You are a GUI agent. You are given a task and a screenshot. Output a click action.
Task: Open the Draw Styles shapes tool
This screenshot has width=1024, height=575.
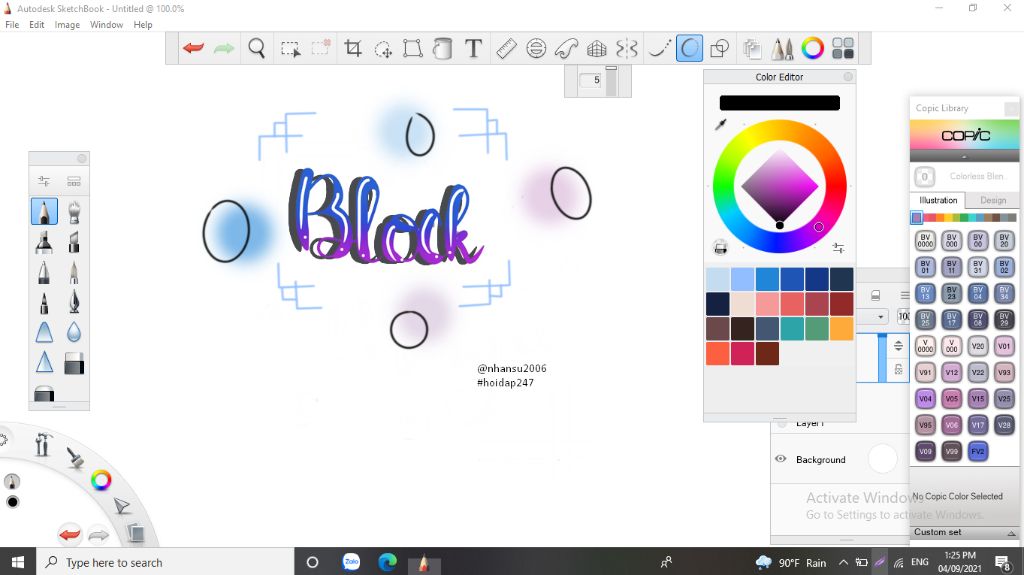click(x=720, y=48)
